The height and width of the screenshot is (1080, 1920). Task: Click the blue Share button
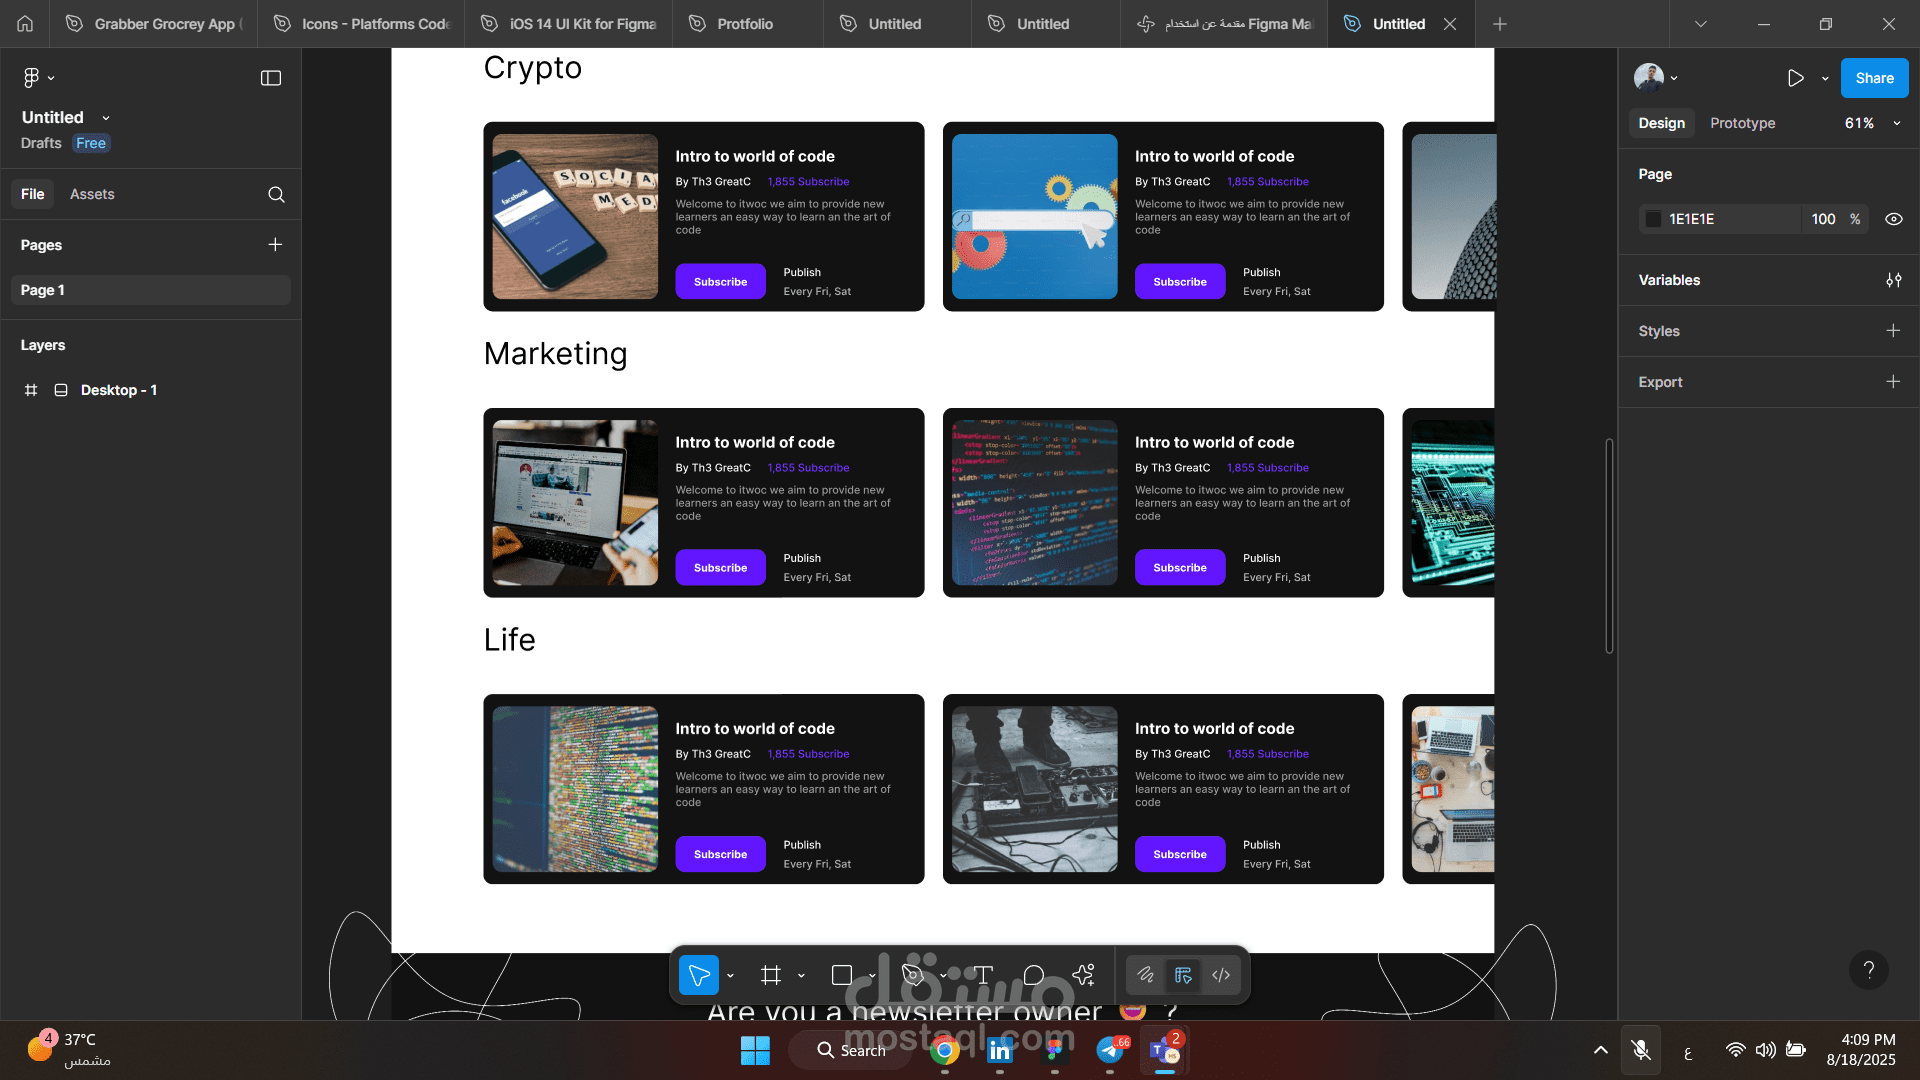click(1874, 78)
